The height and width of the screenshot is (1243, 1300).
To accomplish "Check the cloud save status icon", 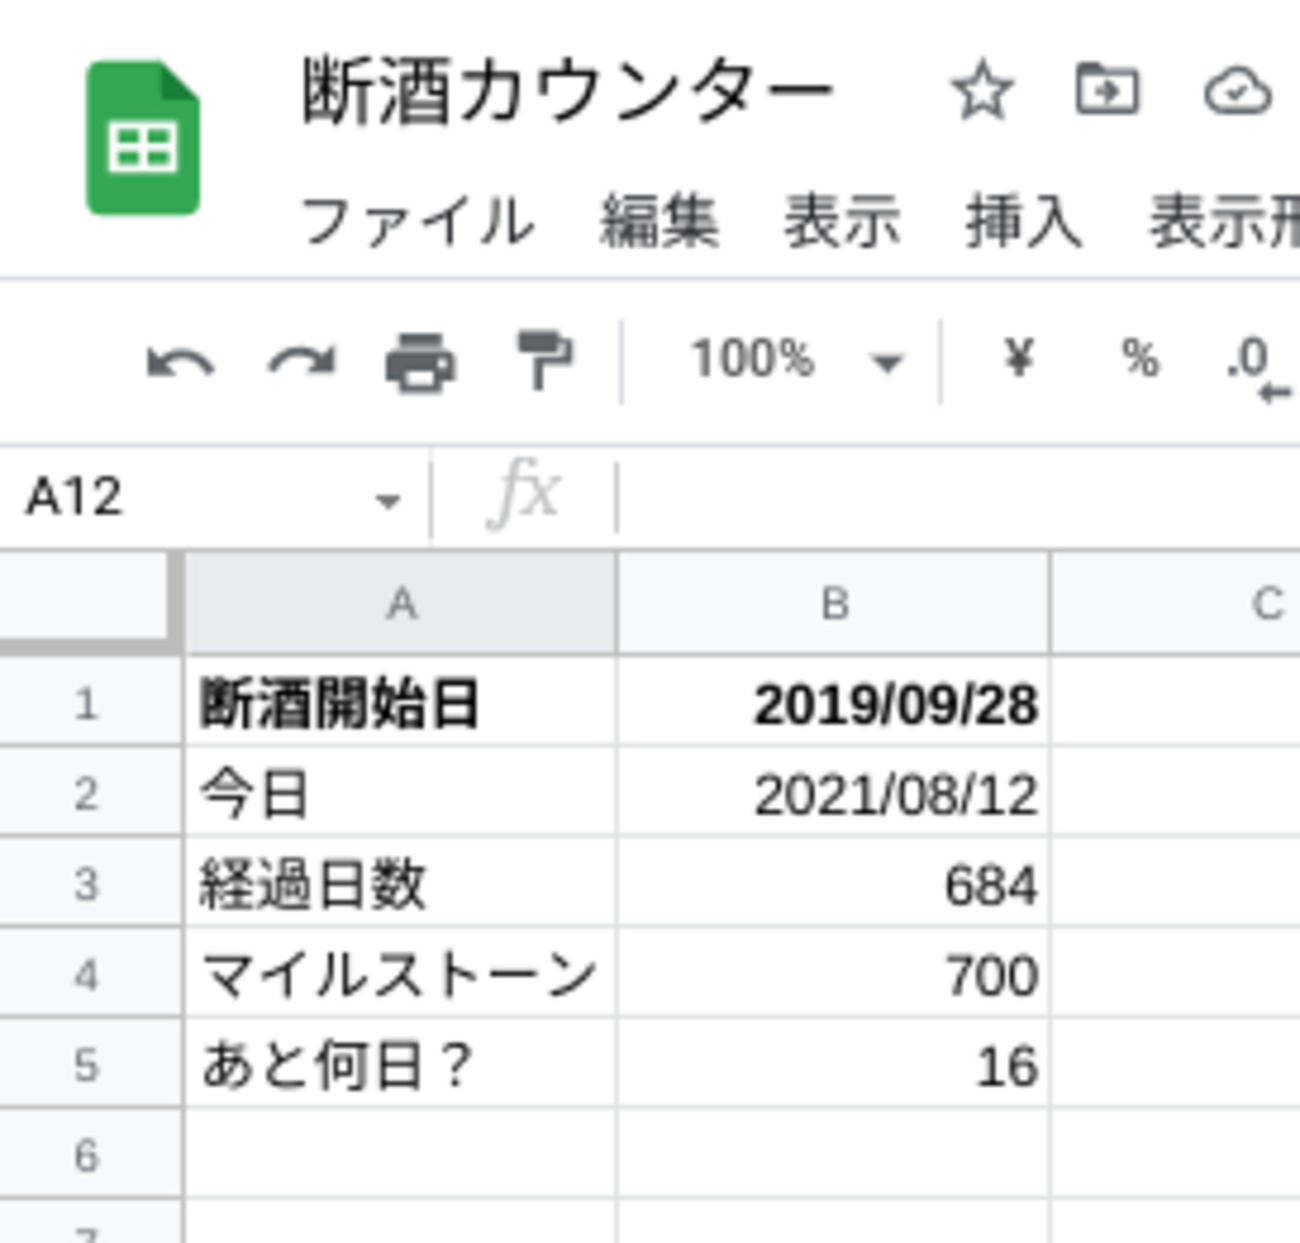I will [x=1237, y=92].
